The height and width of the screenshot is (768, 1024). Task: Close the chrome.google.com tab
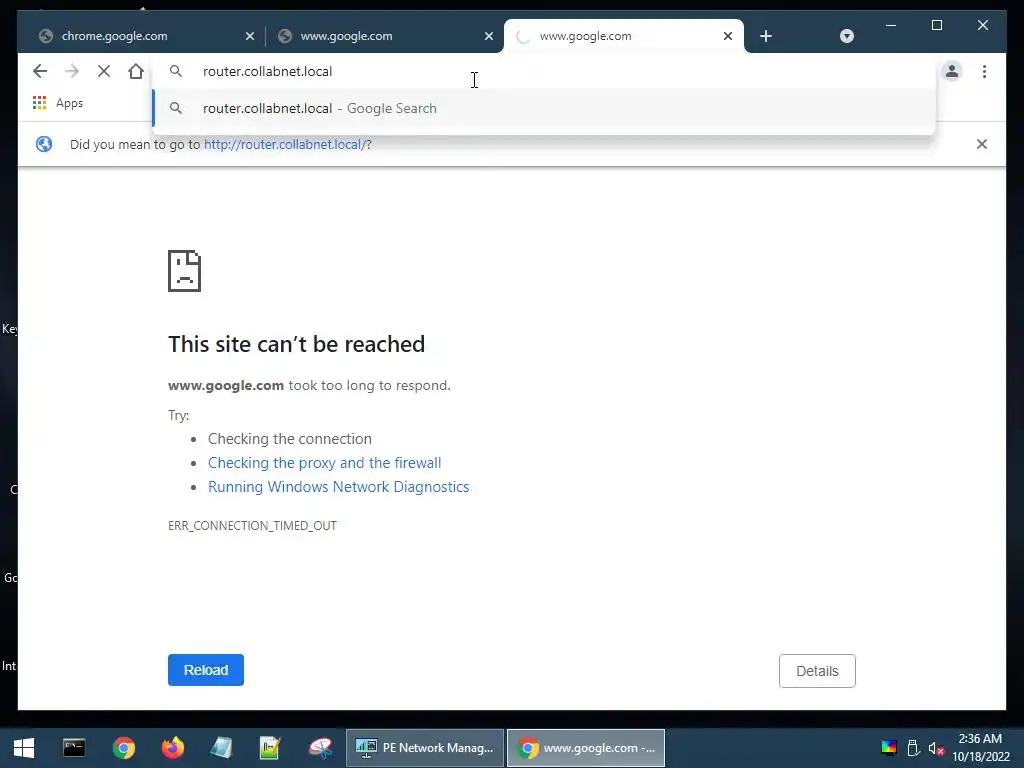[249, 36]
